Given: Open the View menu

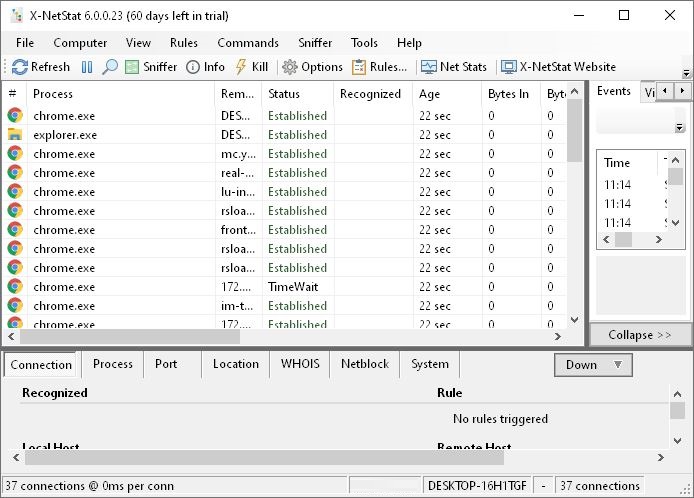Looking at the screenshot, I should pos(138,43).
